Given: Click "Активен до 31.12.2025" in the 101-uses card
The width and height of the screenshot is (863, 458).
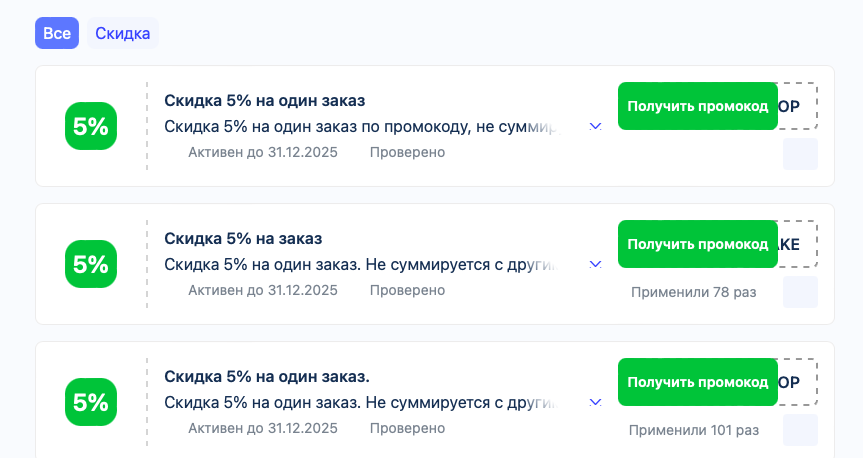Looking at the screenshot, I should 263,428.
